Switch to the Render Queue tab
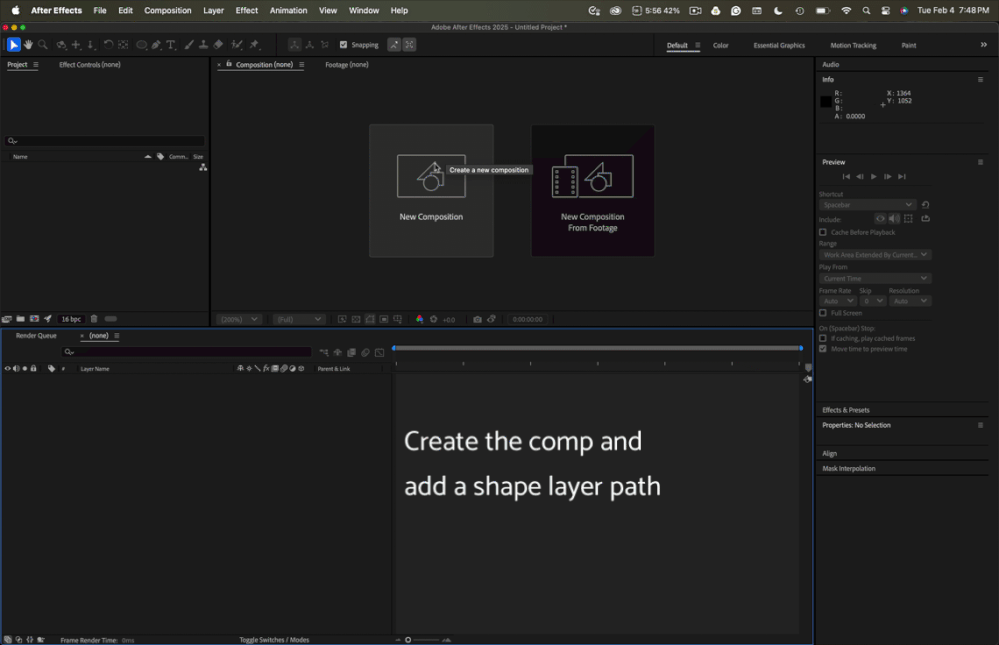This screenshot has height=645, width=999. click(x=36, y=336)
